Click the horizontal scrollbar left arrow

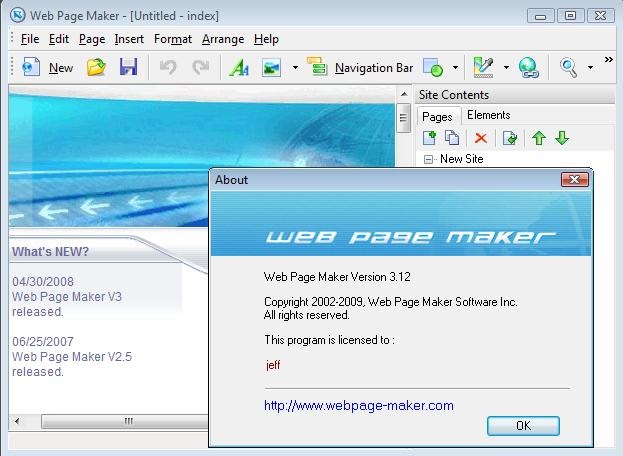(x=17, y=421)
